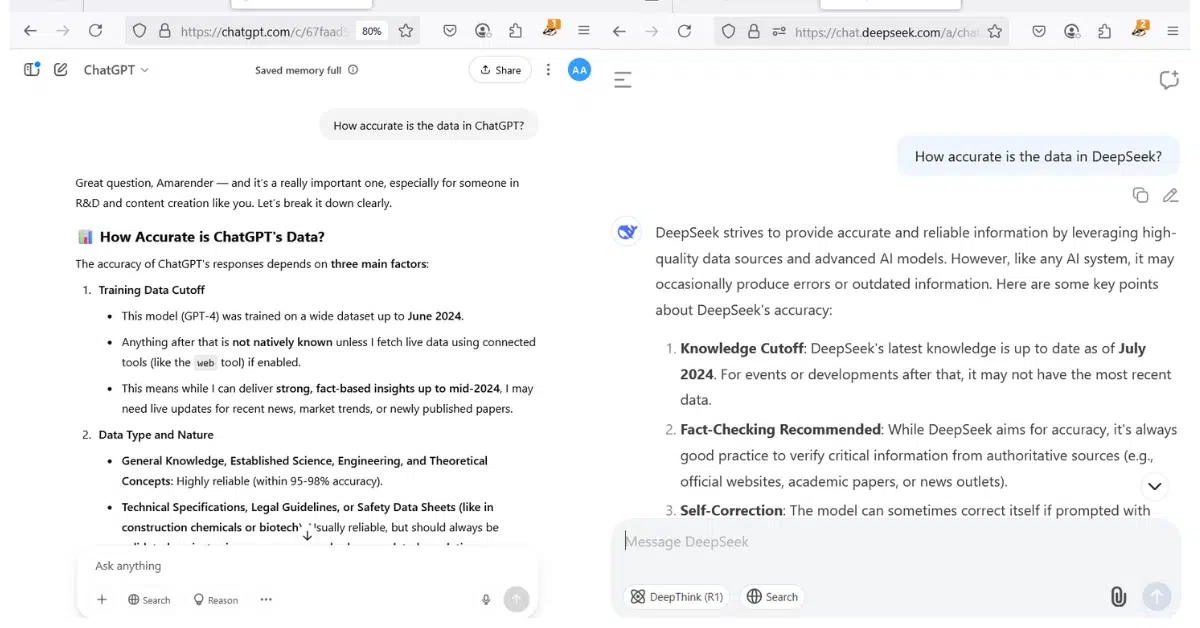Copy the DeepSeek user question

click(x=1140, y=195)
